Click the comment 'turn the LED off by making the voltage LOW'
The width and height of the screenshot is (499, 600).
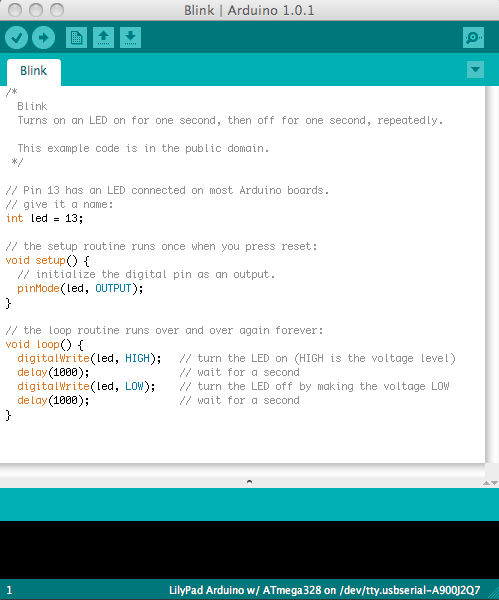click(x=323, y=386)
